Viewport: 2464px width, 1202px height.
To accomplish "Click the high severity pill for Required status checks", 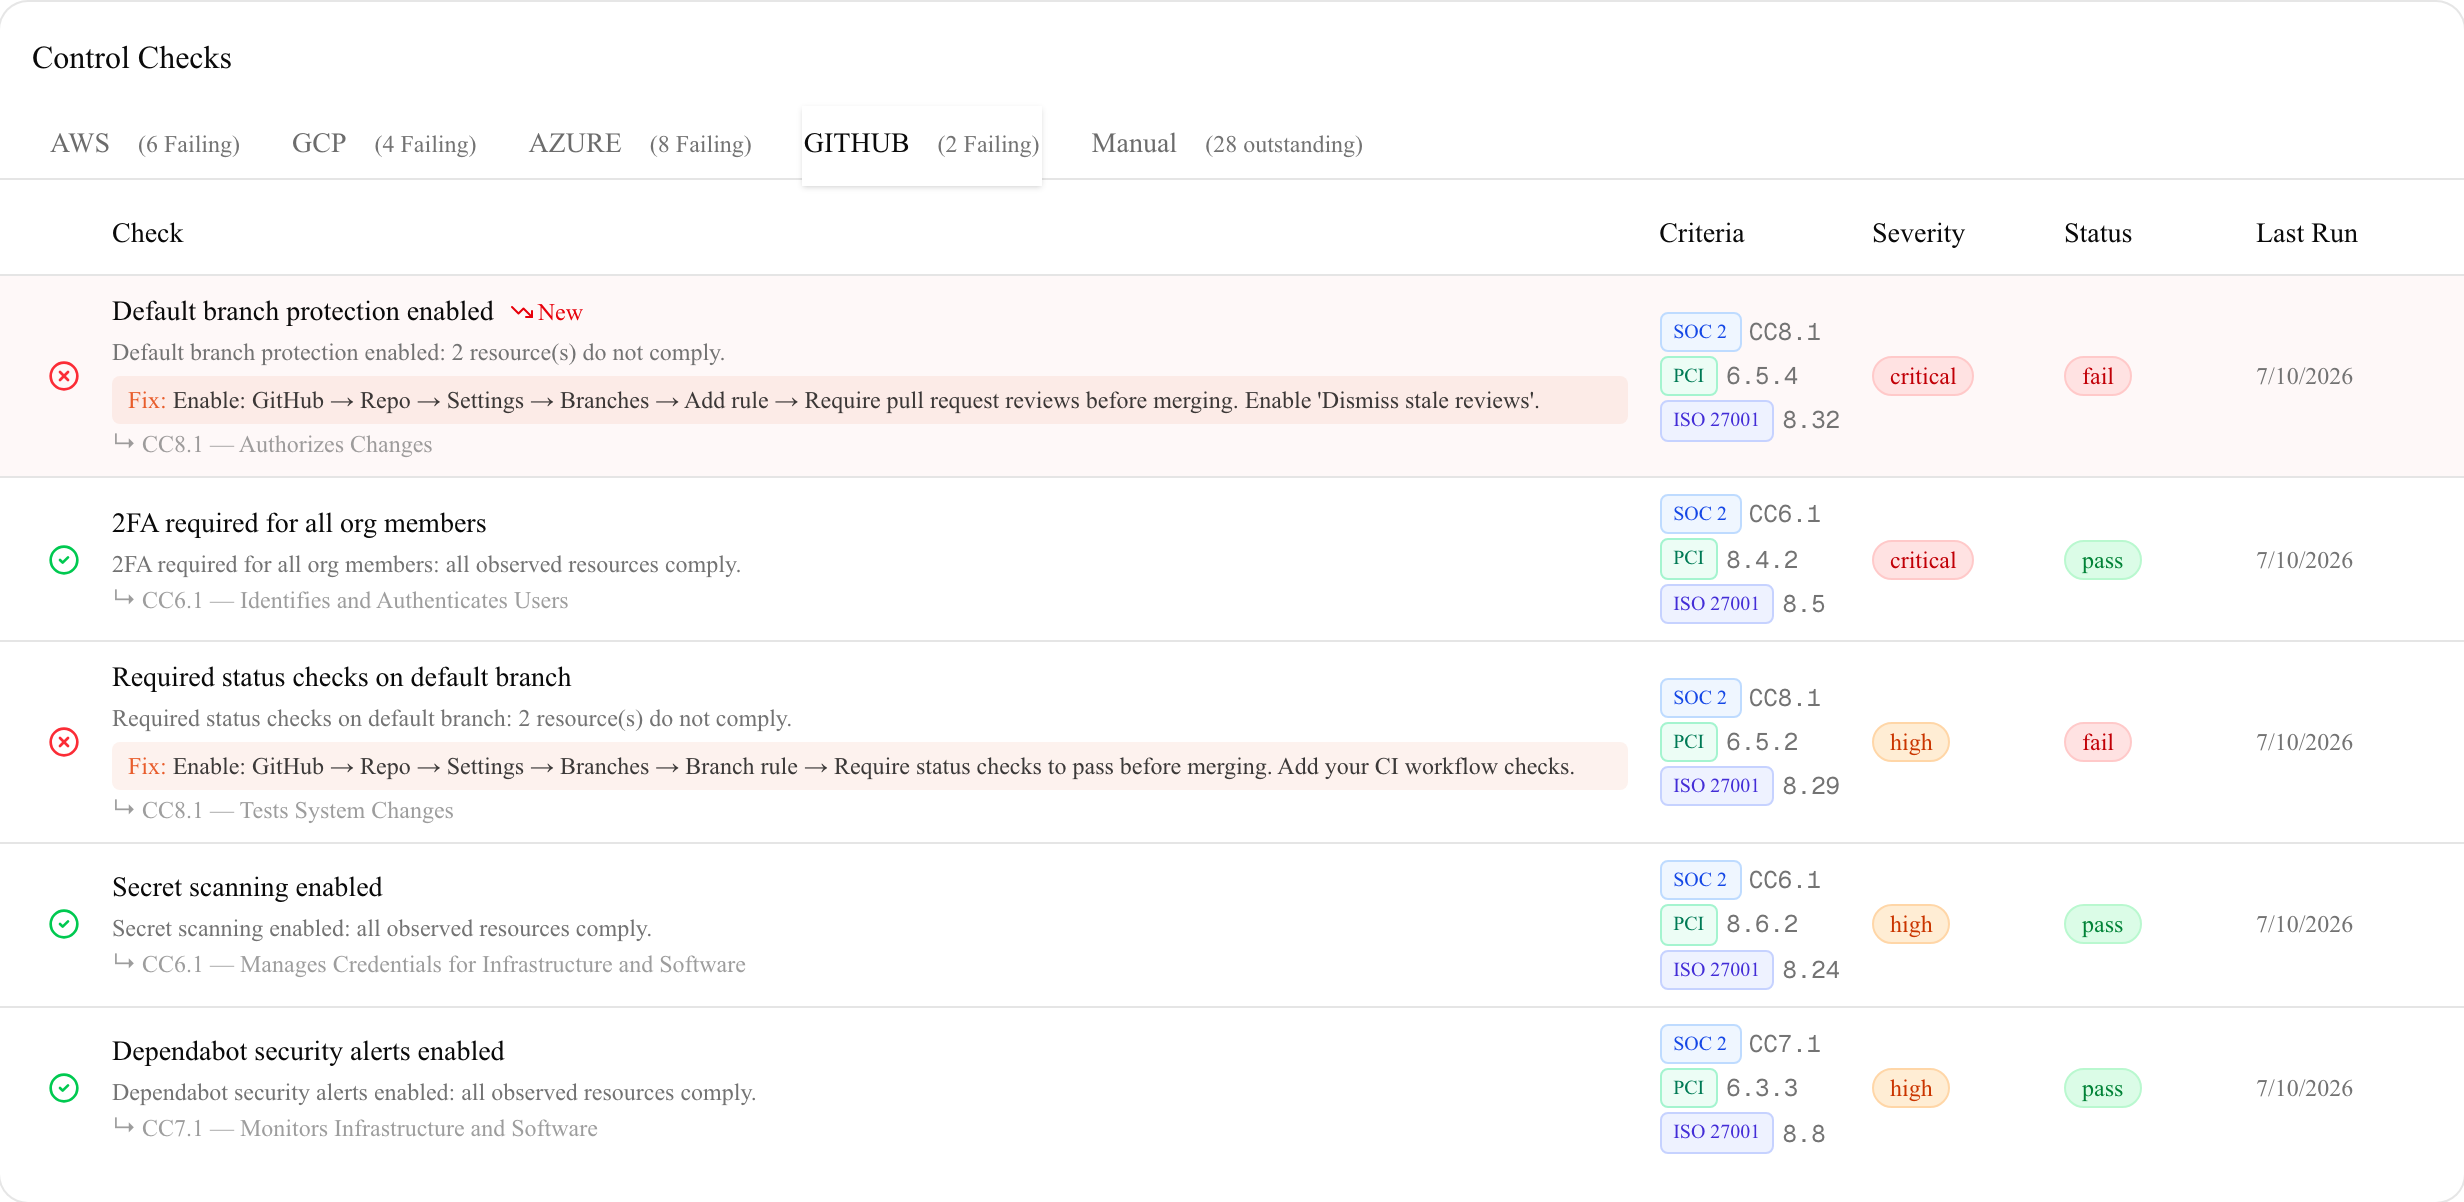I will [x=1910, y=742].
